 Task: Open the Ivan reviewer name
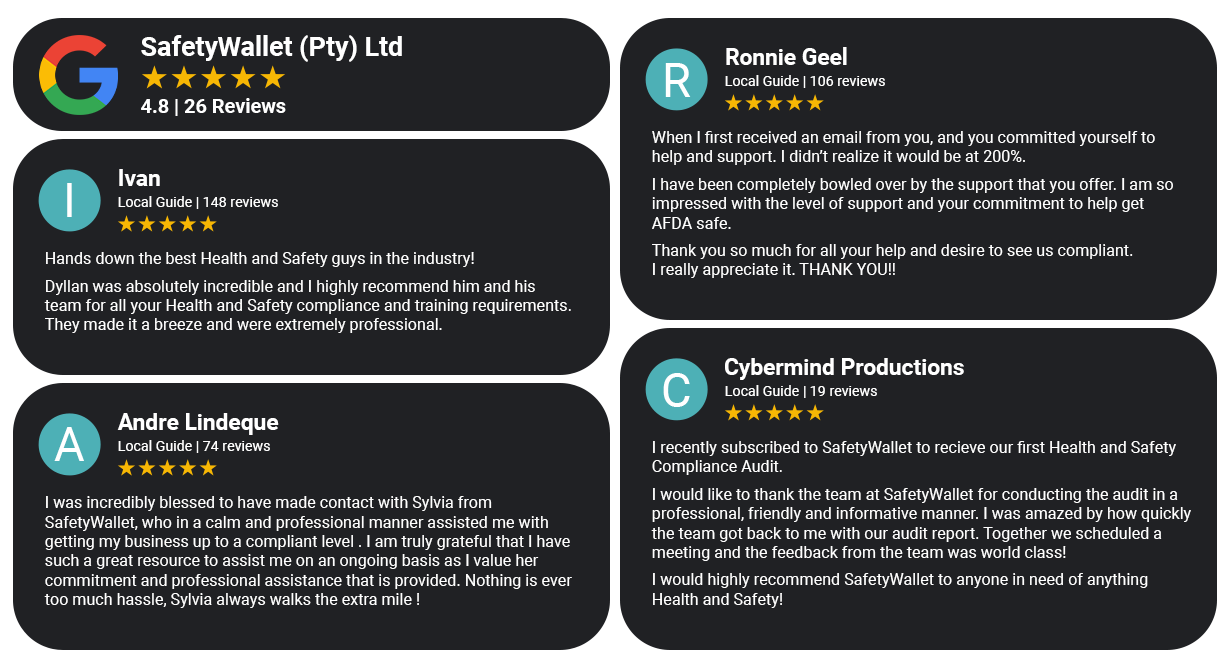pos(139,178)
